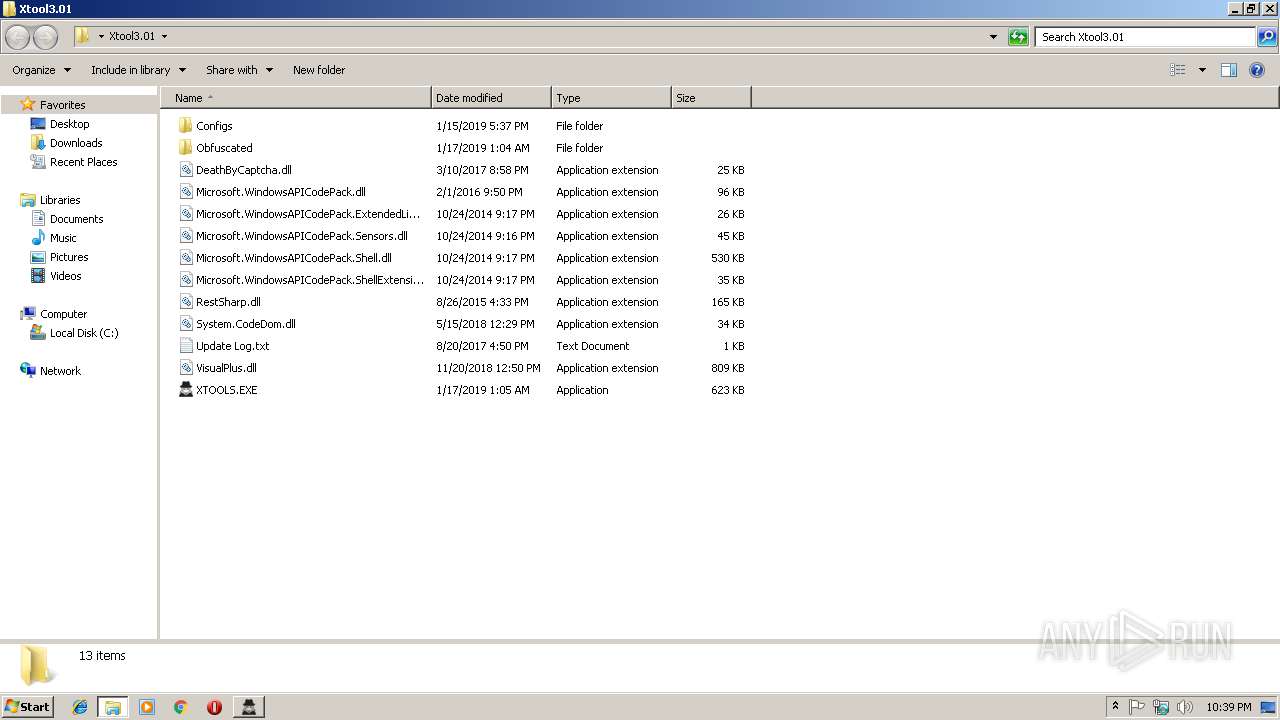
Task: Click the Search Xtool3.01 field
Action: tap(1145, 37)
